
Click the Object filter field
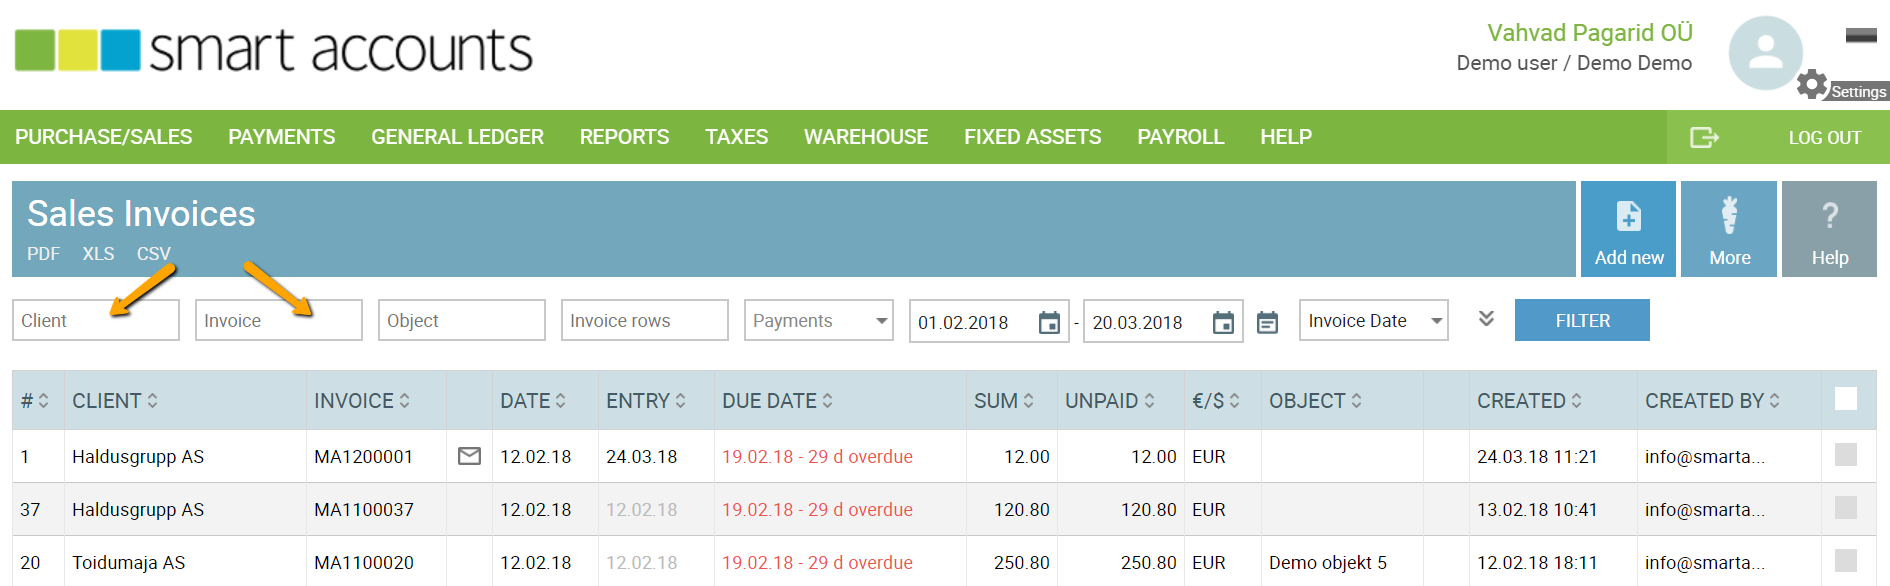[462, 320]
